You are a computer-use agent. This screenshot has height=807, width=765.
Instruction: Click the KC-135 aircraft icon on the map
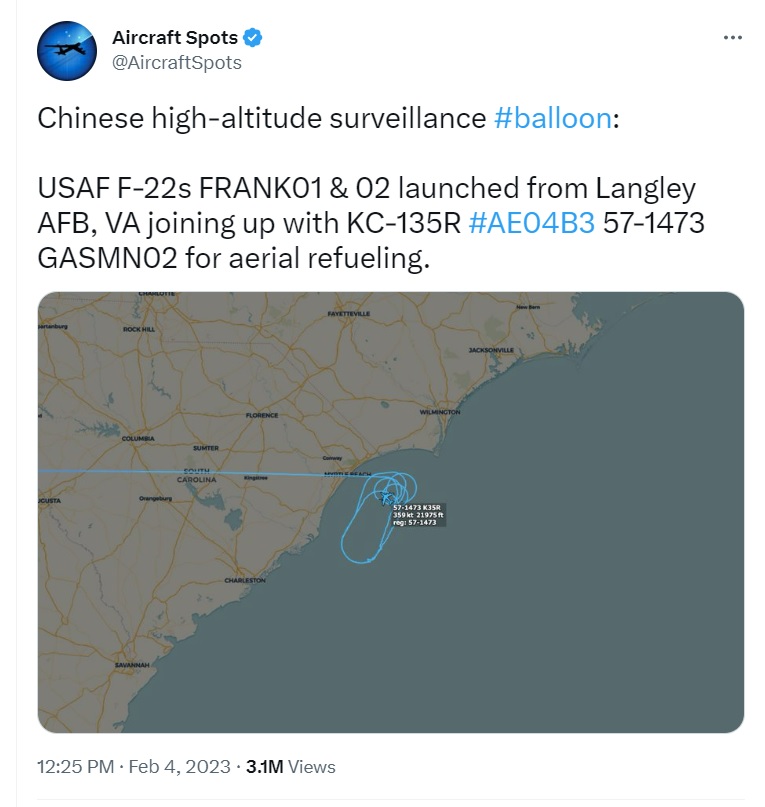[x=387, y=498]
